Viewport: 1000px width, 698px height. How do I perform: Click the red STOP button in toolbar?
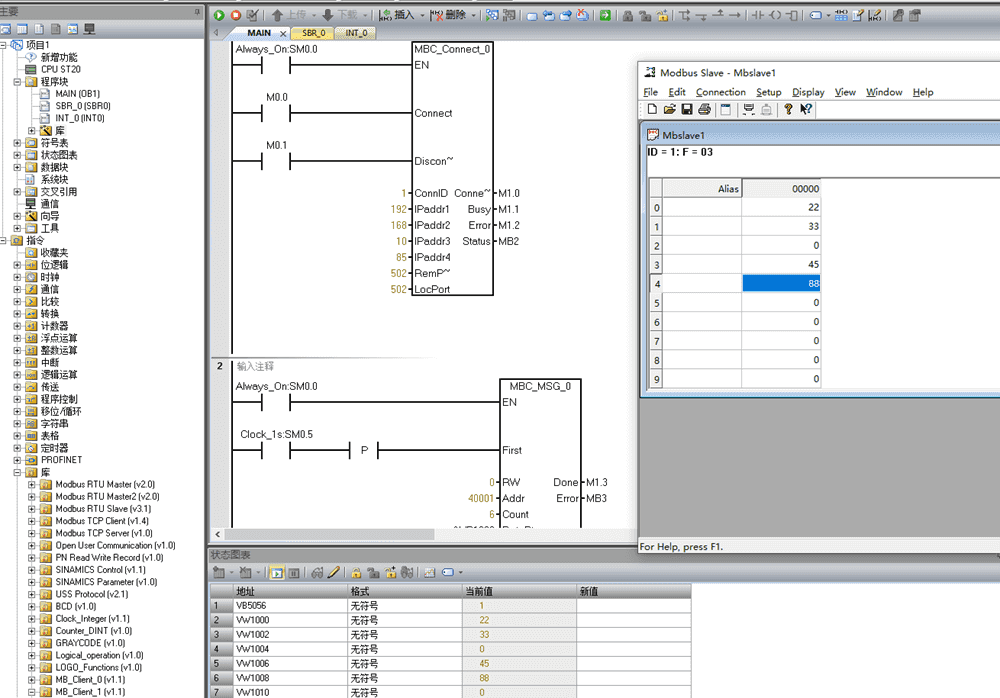tap(235, 15)
